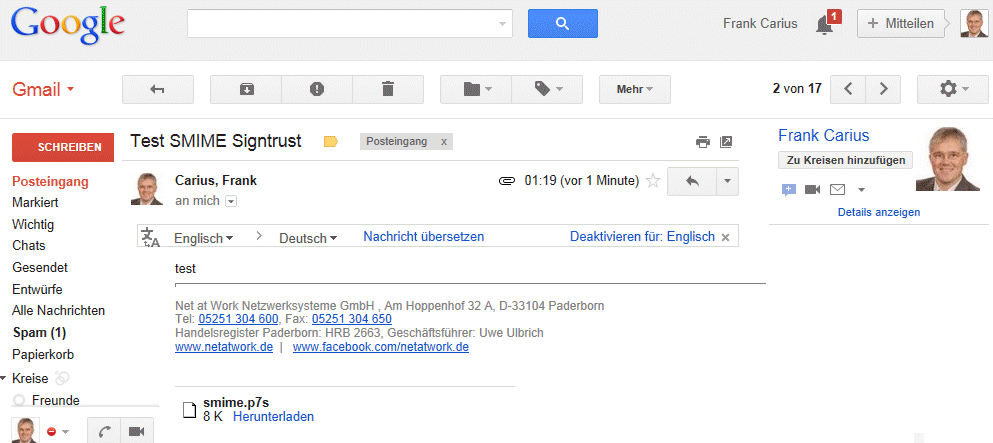993x443 pixels.
Task: Open more contact options arrow
Action: pyautogui.click(x=861, y=190)
